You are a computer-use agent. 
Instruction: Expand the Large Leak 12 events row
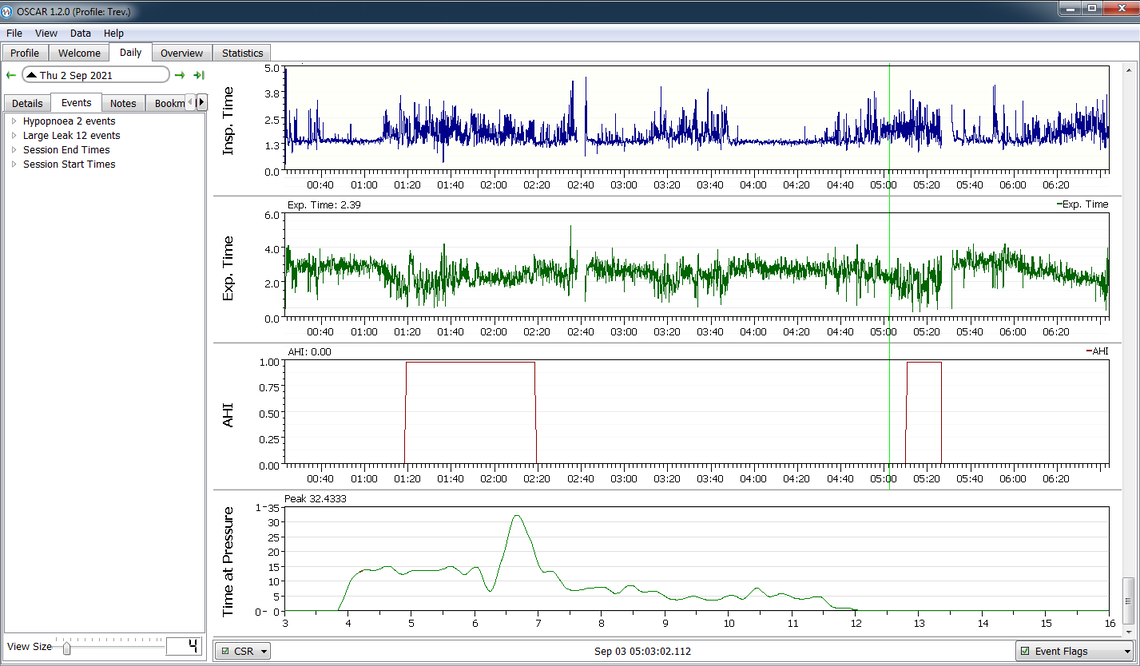coord(14,135)
